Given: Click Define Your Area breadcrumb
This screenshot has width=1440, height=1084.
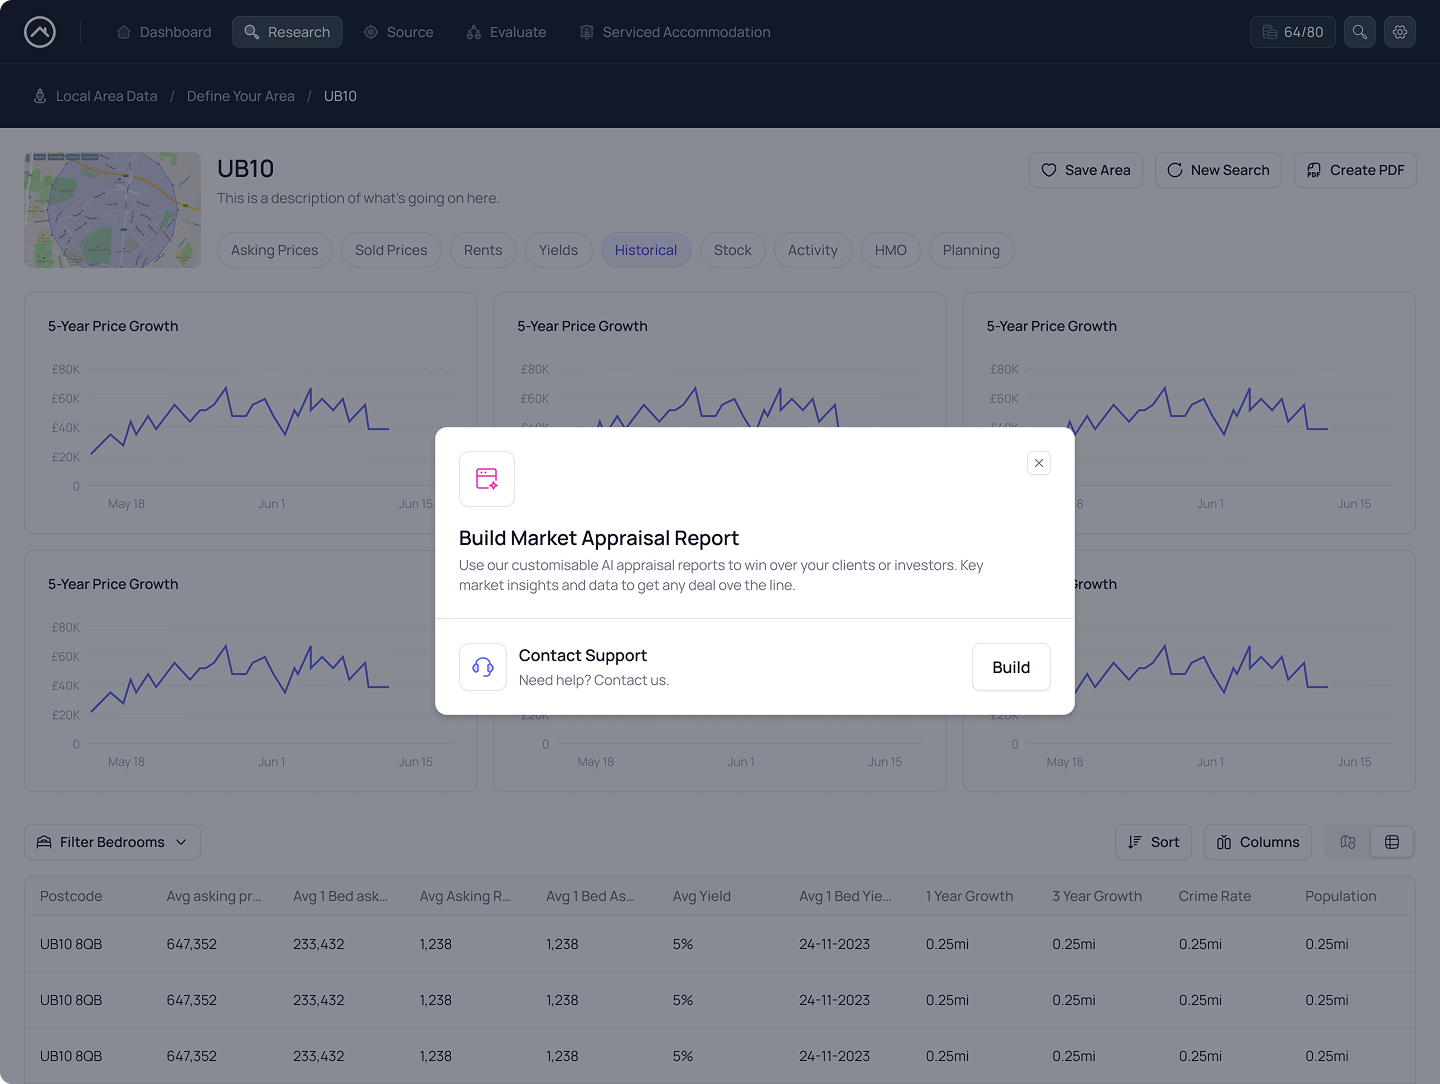Looking at the screenshot, I should [241, 96].
